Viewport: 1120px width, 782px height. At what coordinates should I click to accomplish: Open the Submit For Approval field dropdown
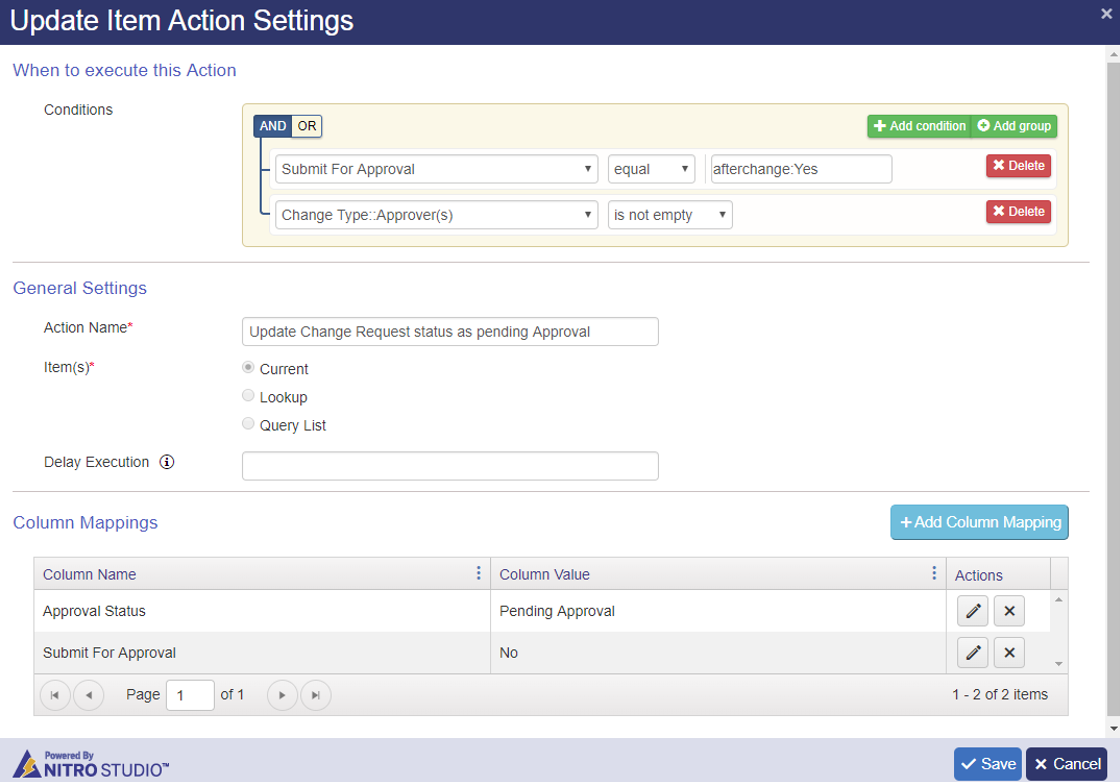click(436, 169)
